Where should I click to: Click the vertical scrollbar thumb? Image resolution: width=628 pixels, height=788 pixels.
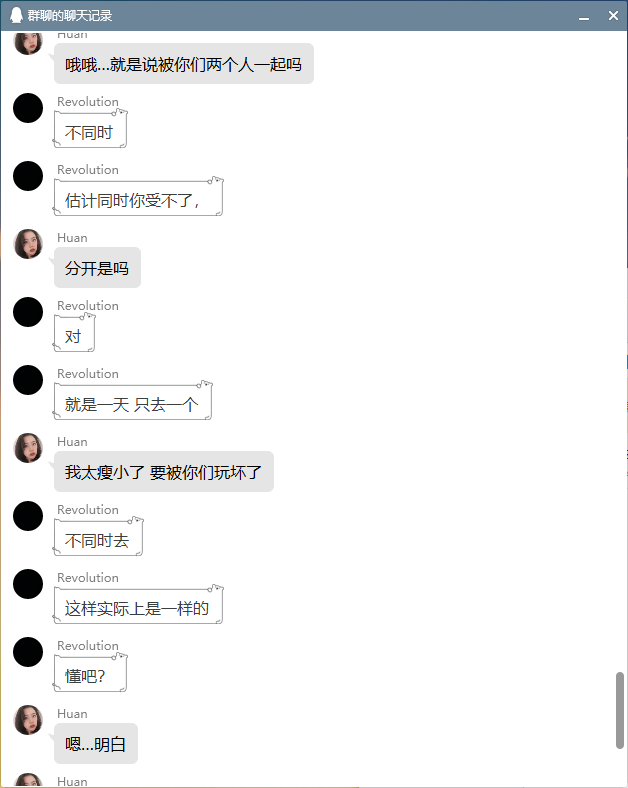click(x=620, y=711)
